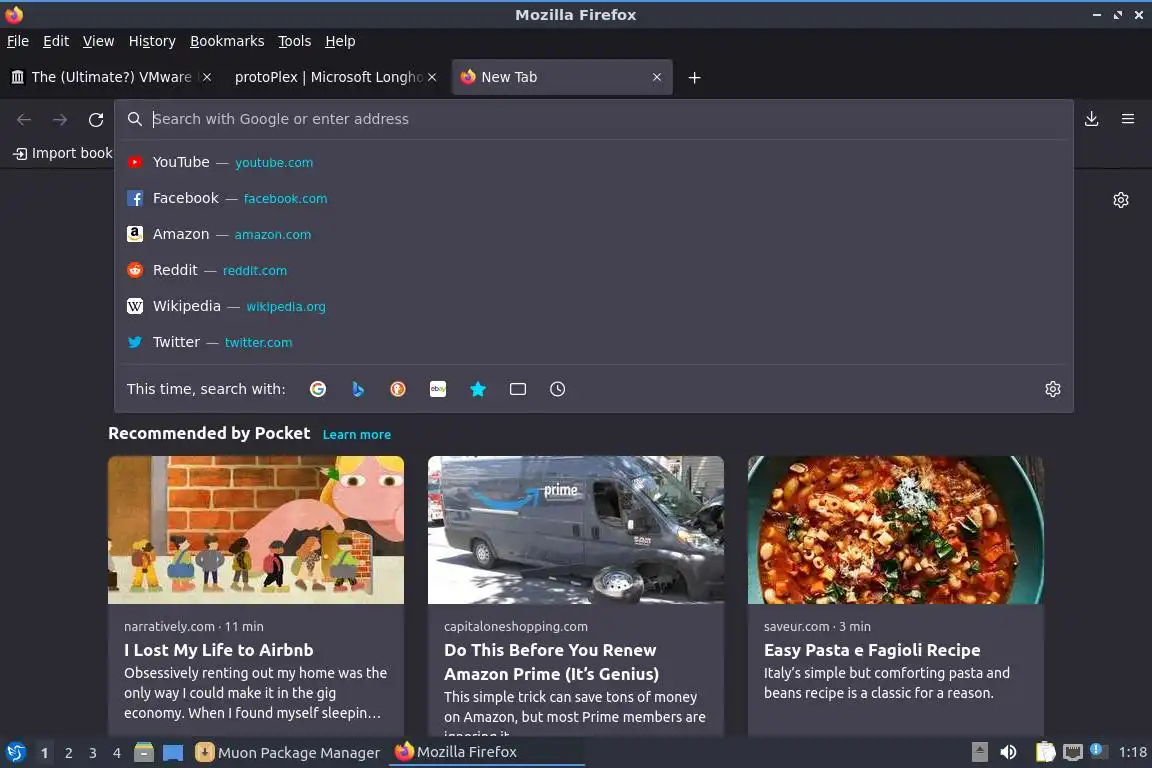Click the notes clipboard tray icon
The height and width of the screenshot is (768, 1152).
coord(1045,752)
